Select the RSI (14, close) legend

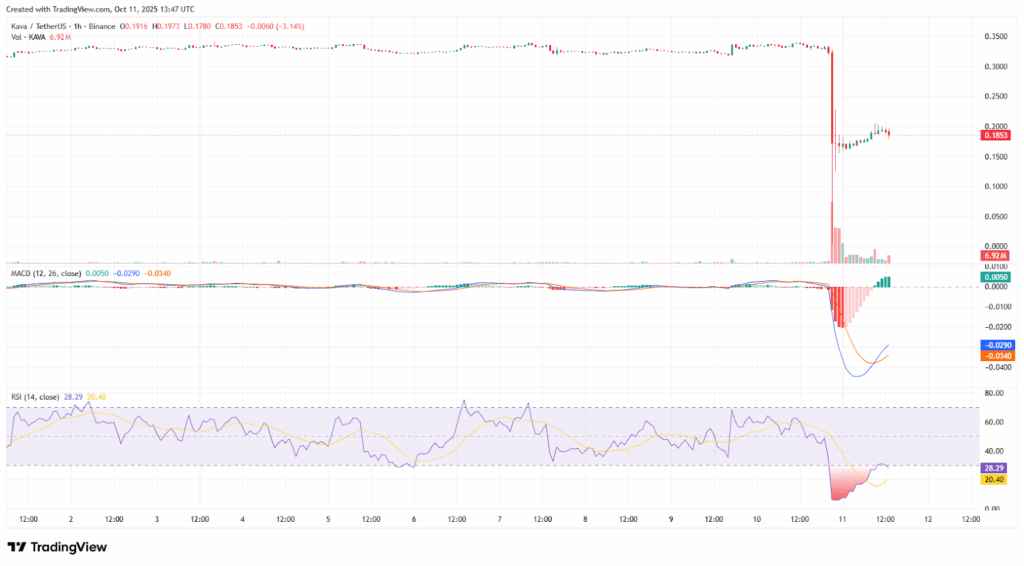[35, 396]
